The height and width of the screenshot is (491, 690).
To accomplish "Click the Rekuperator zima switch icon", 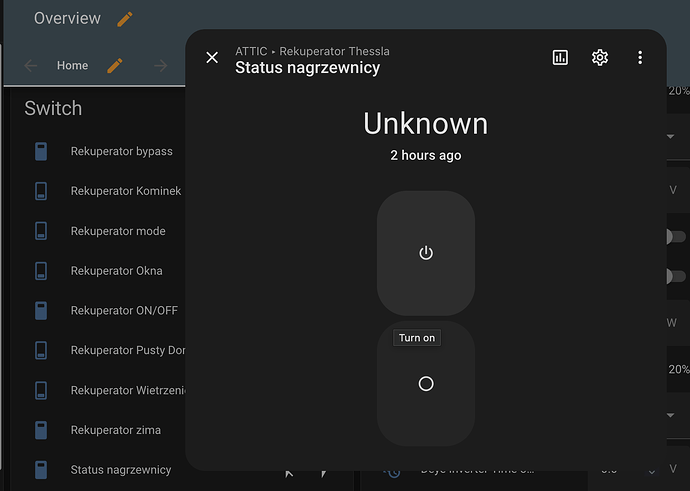I will pos(41,430).
